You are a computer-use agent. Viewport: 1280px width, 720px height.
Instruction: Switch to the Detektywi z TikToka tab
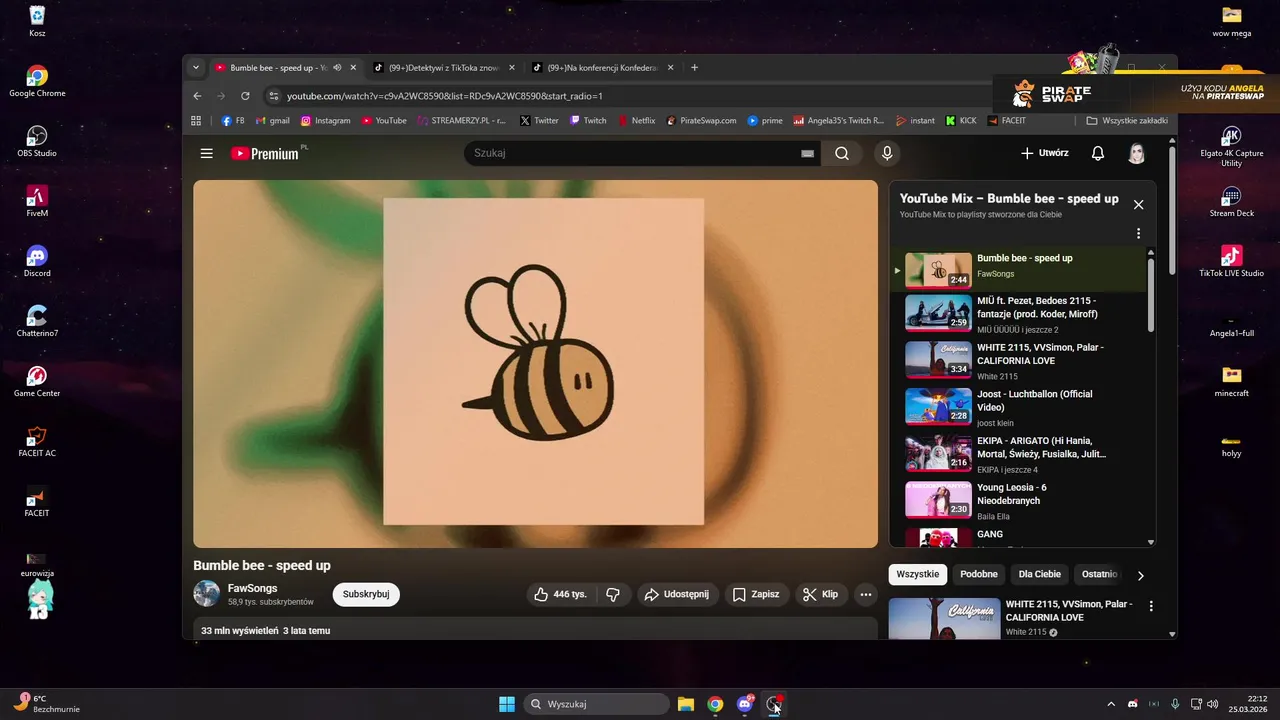click(x=443, y=68)
